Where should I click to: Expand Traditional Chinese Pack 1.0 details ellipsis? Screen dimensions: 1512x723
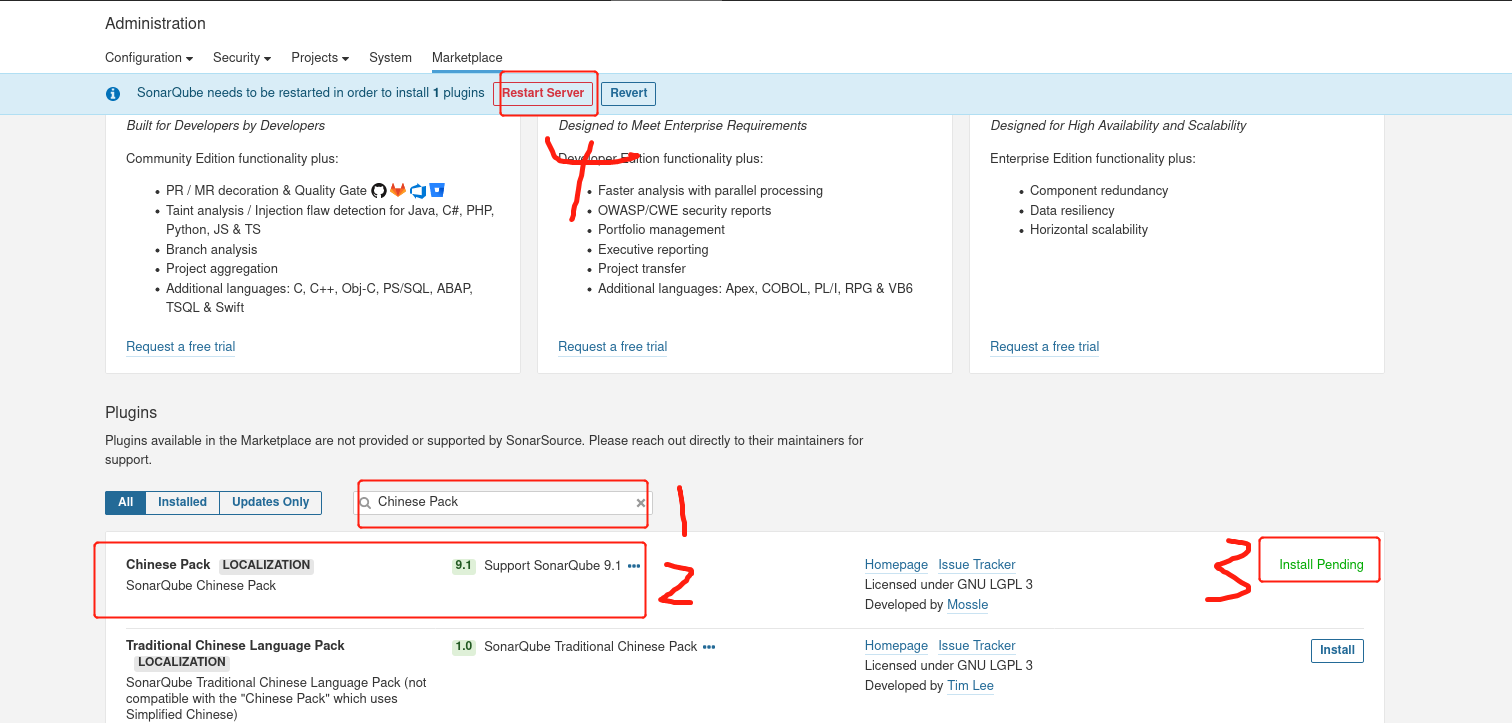(709, 647)
